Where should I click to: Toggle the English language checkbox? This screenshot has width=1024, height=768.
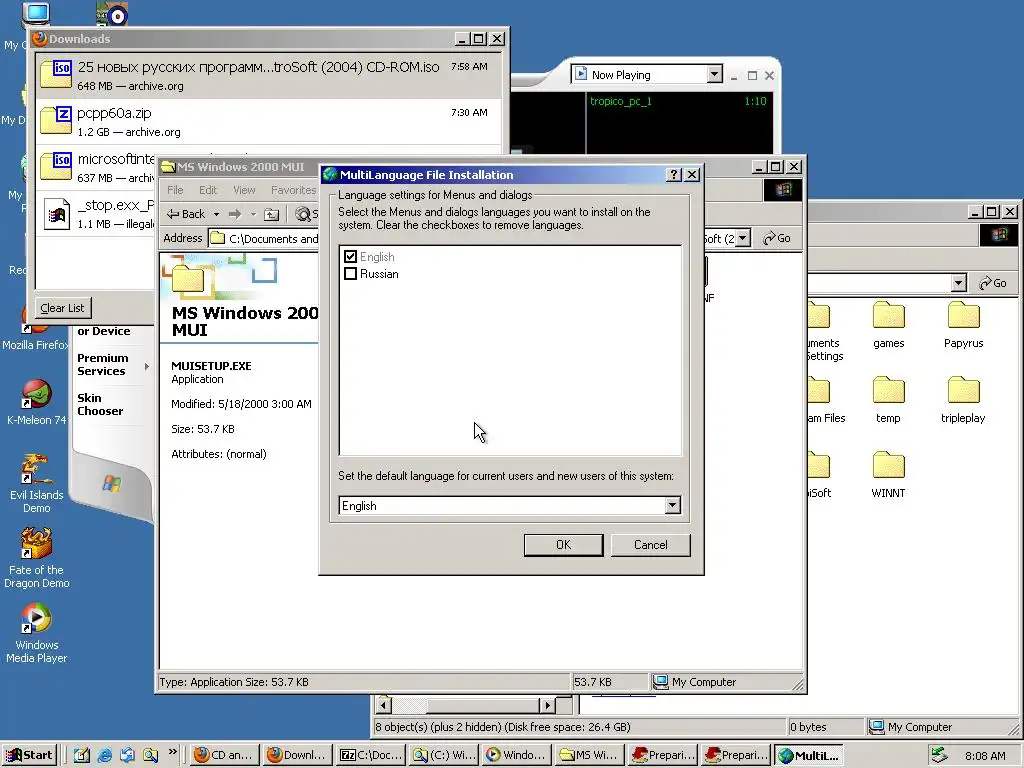(x=350, y=257)
